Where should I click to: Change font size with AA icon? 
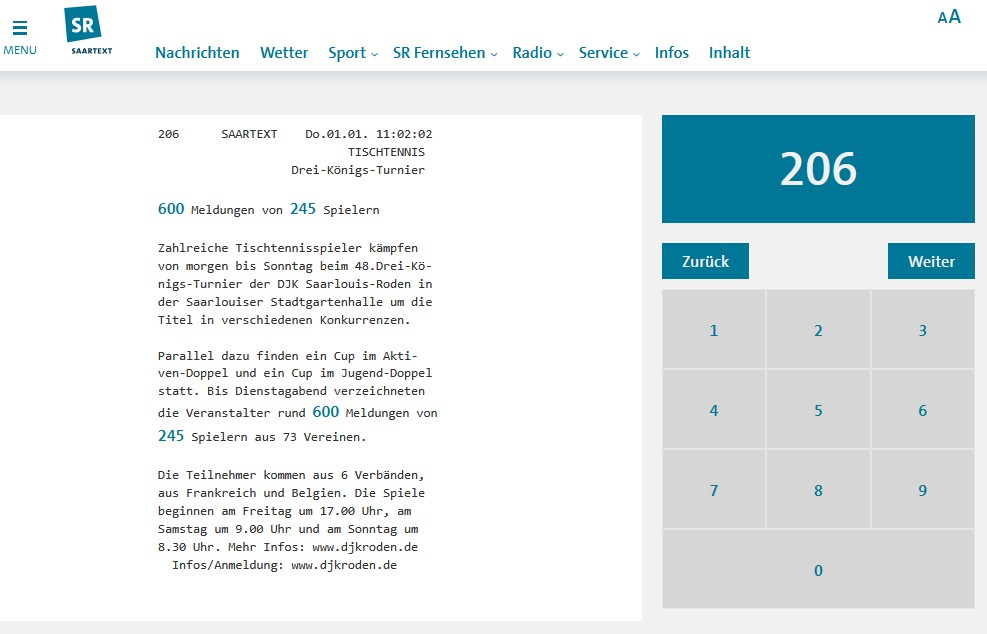click(x=948, y=17)
